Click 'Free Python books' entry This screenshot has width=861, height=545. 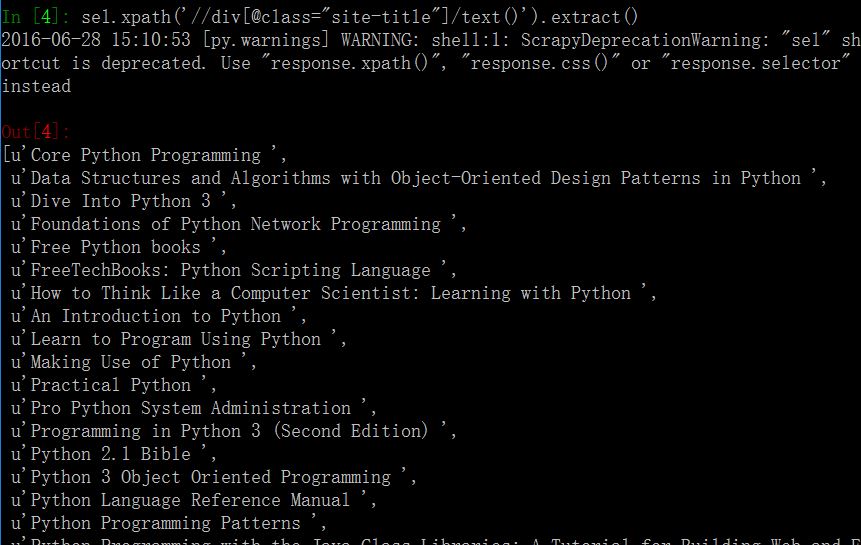(115, 247)
